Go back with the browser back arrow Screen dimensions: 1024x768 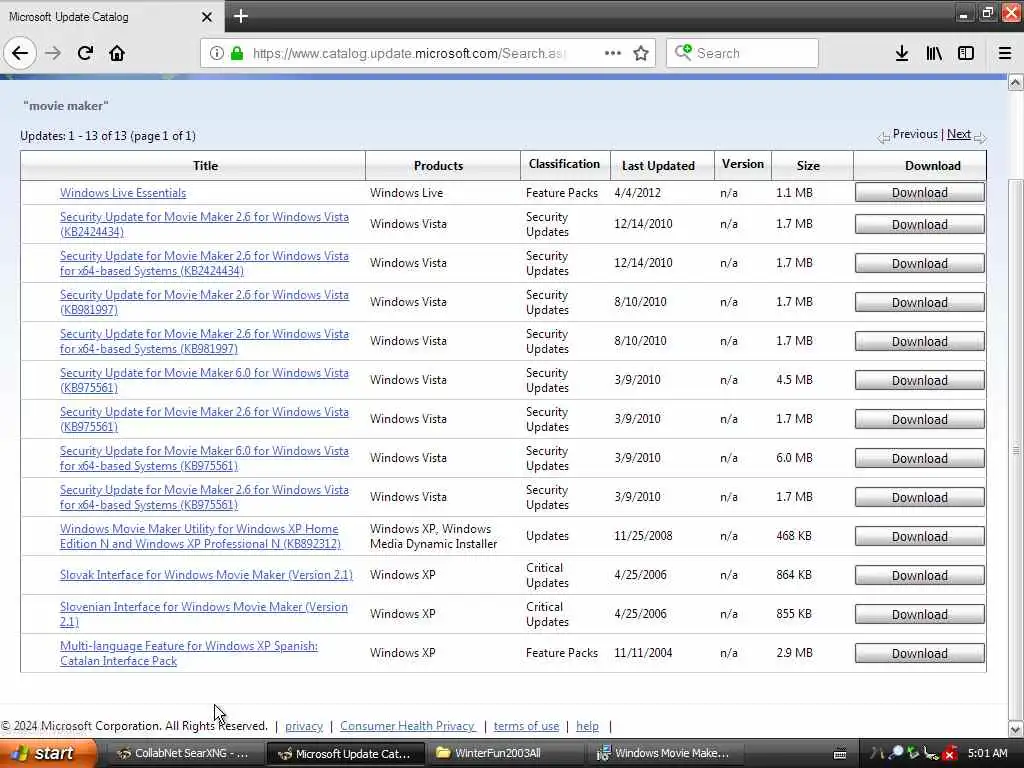click(20, 53)
